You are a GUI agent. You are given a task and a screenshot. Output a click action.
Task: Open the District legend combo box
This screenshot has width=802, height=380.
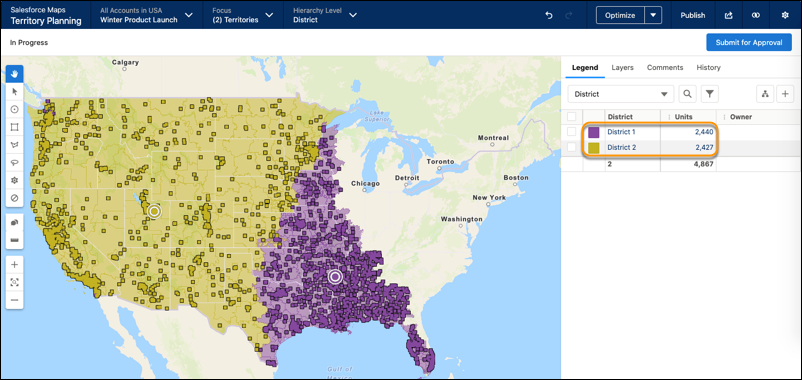pos(621,94)
